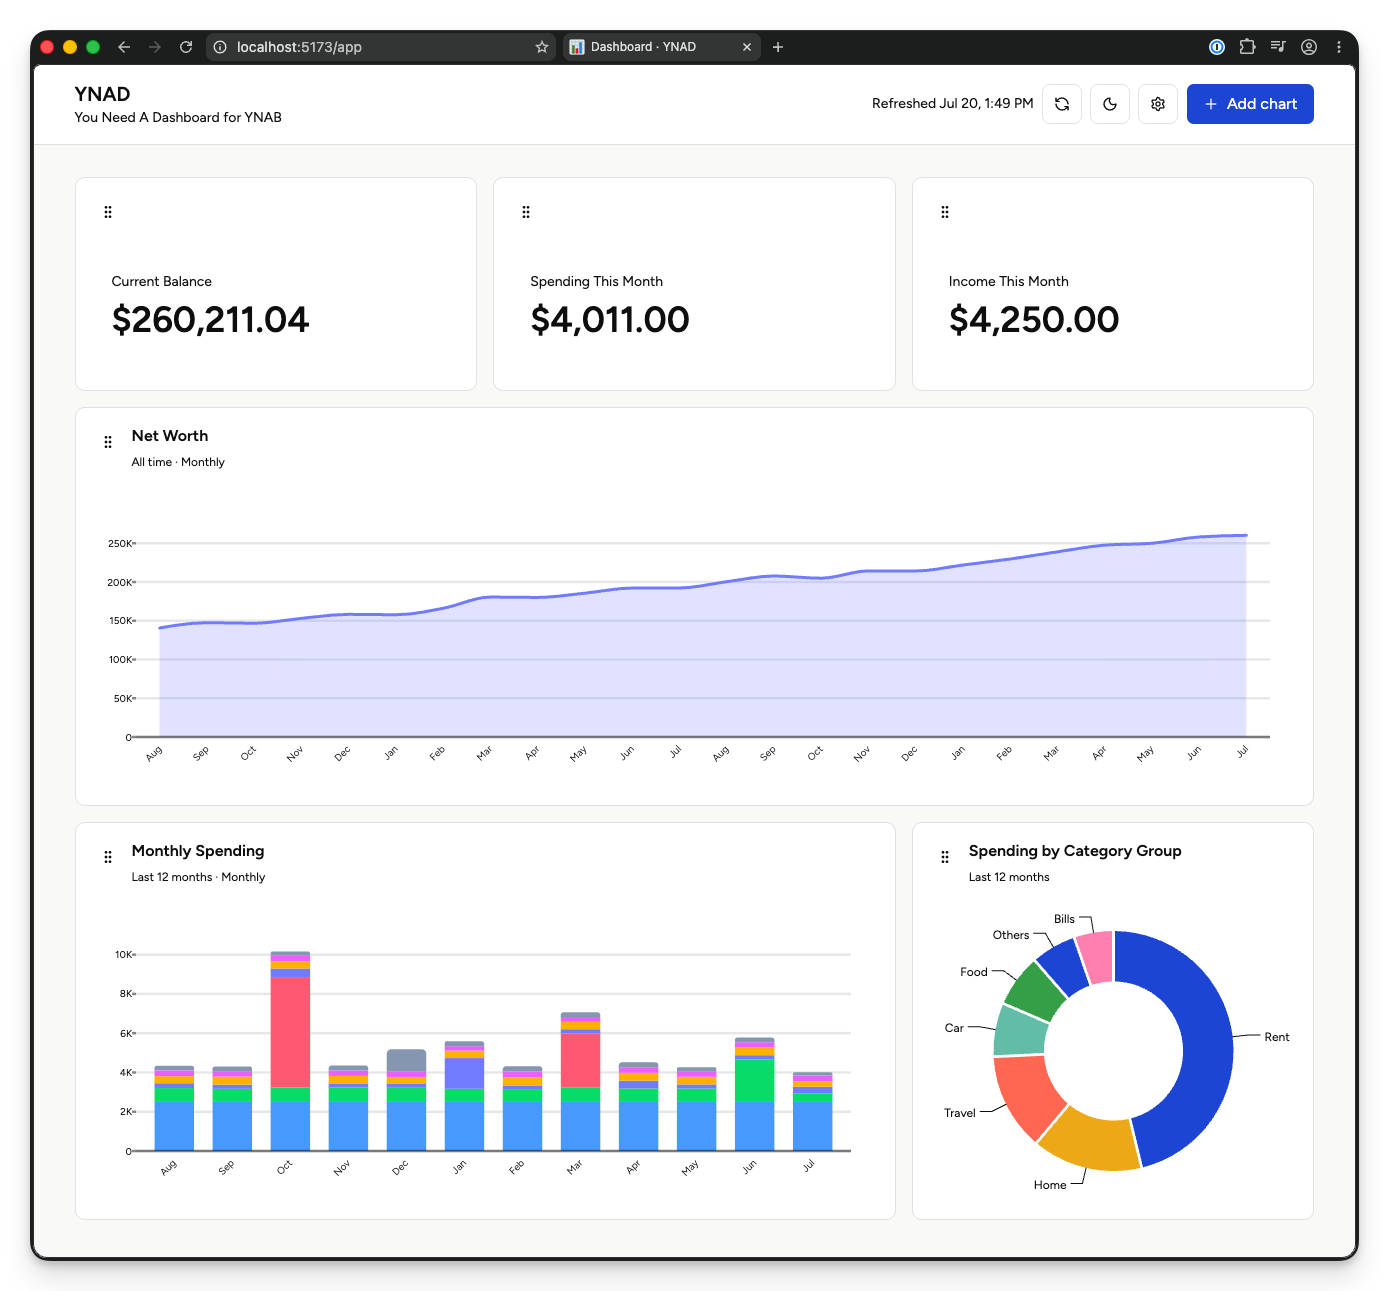This screenshot has height=1291, width=1389.
Task: Click the 10K axis label in Monthly Spending
Action: pos(123,955)
